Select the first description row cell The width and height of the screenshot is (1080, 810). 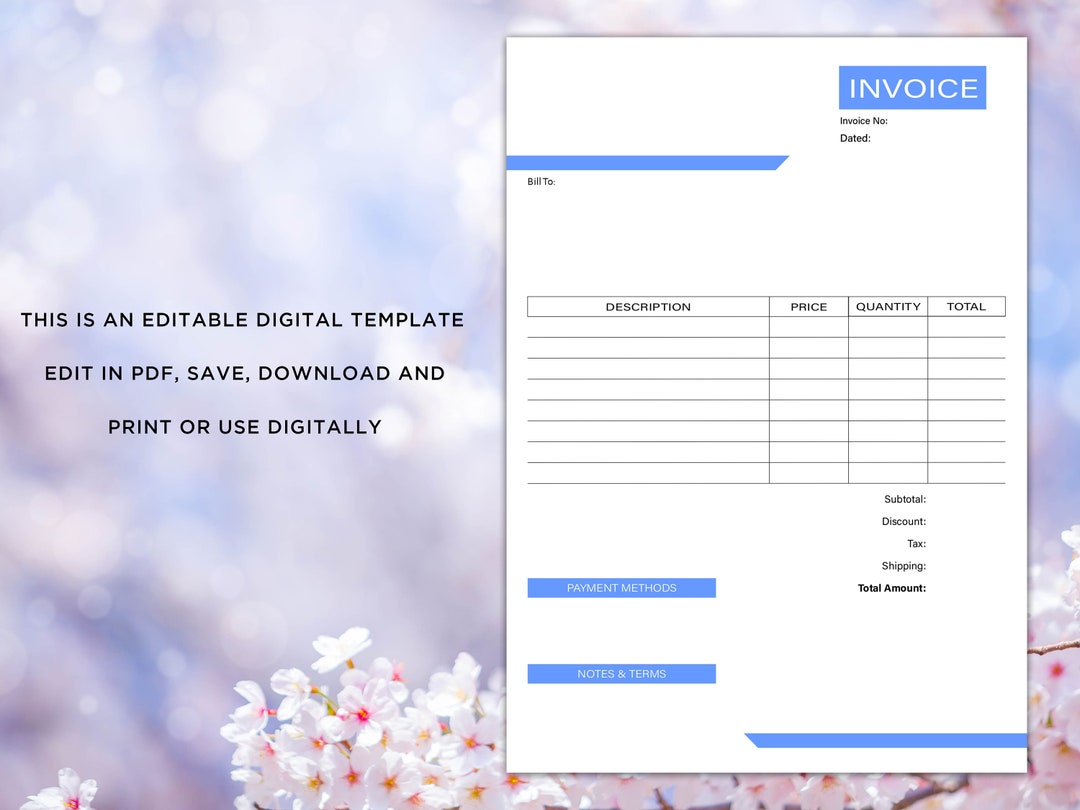[x=648, y=327]
